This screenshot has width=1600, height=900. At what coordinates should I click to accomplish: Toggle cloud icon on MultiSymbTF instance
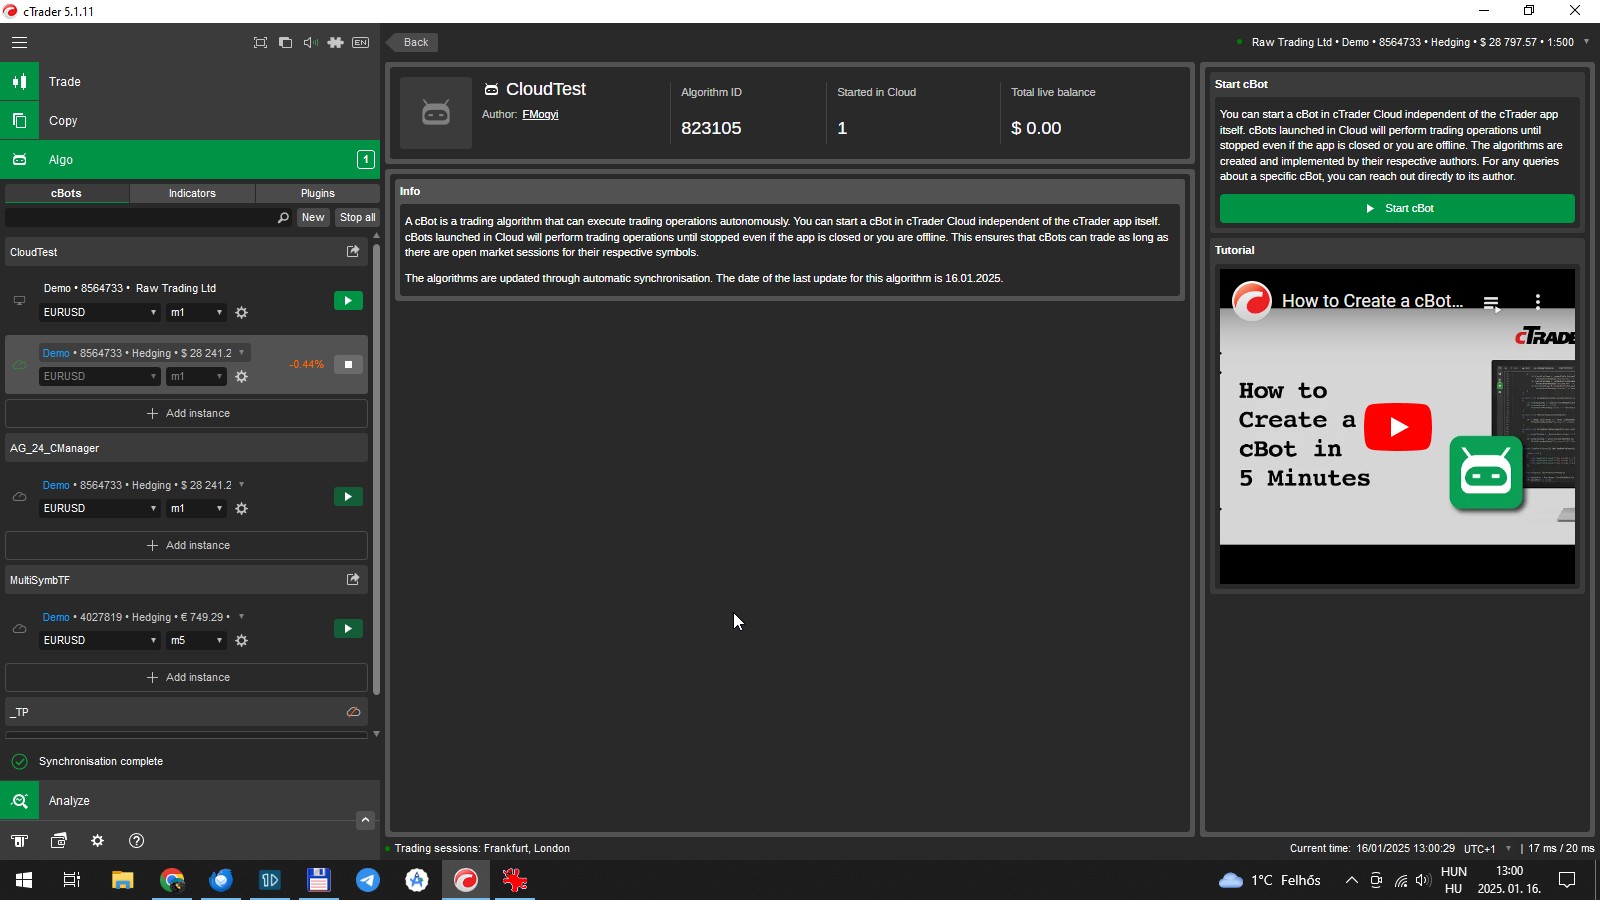(19, 628)
